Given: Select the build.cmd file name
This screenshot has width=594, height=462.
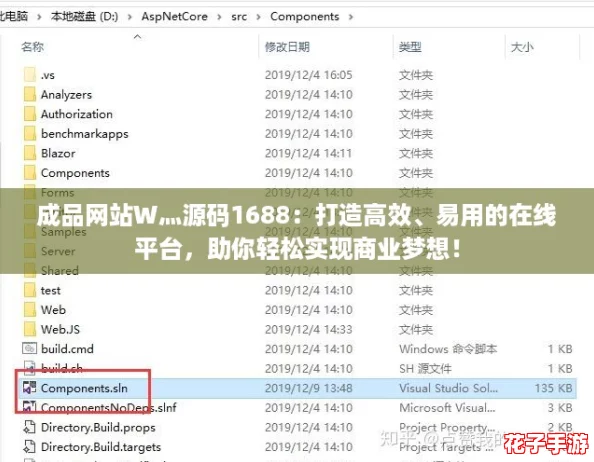Looking at the screenshot, I should [67, 349].
